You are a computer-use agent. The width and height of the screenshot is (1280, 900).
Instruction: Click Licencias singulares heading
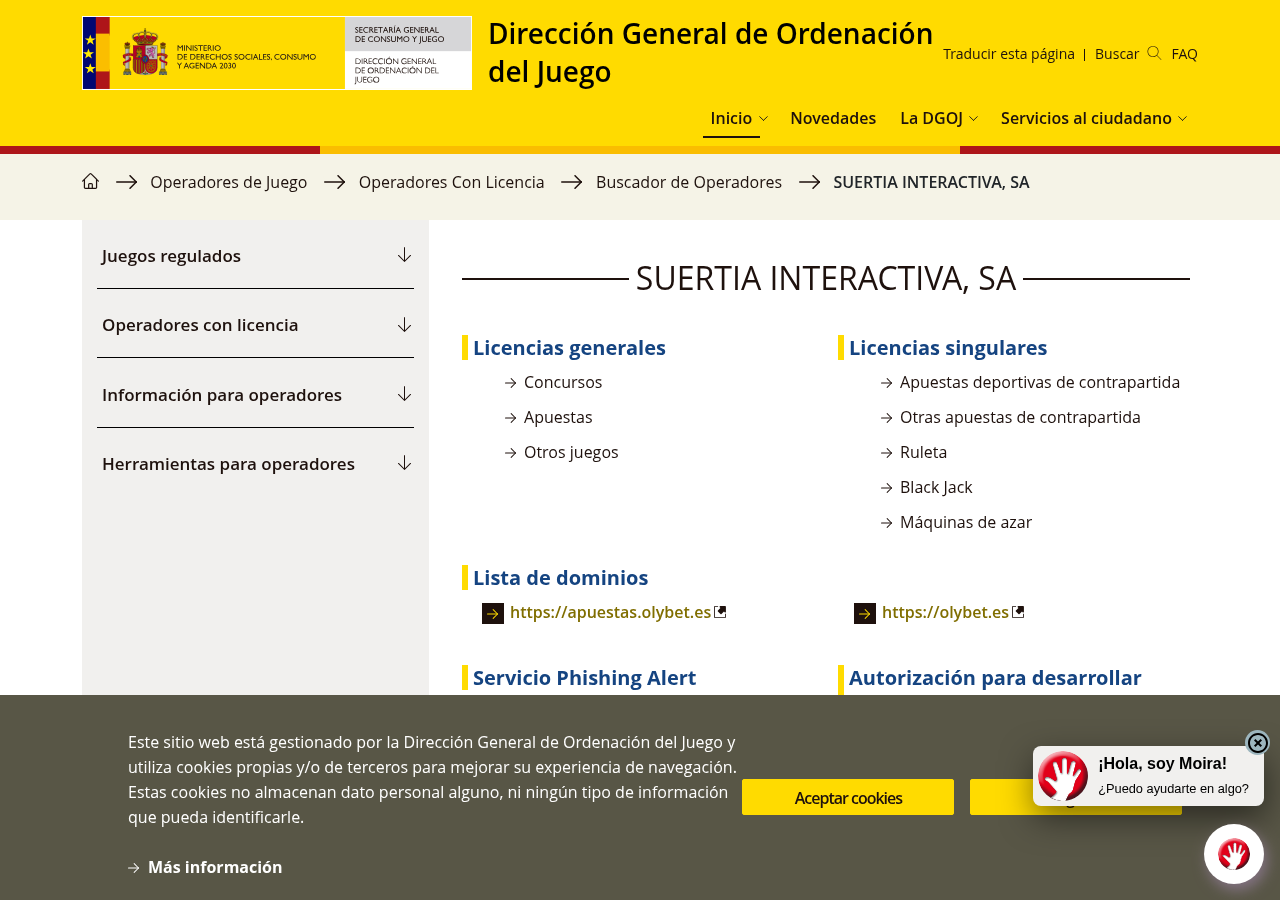[x=948, y=348]
